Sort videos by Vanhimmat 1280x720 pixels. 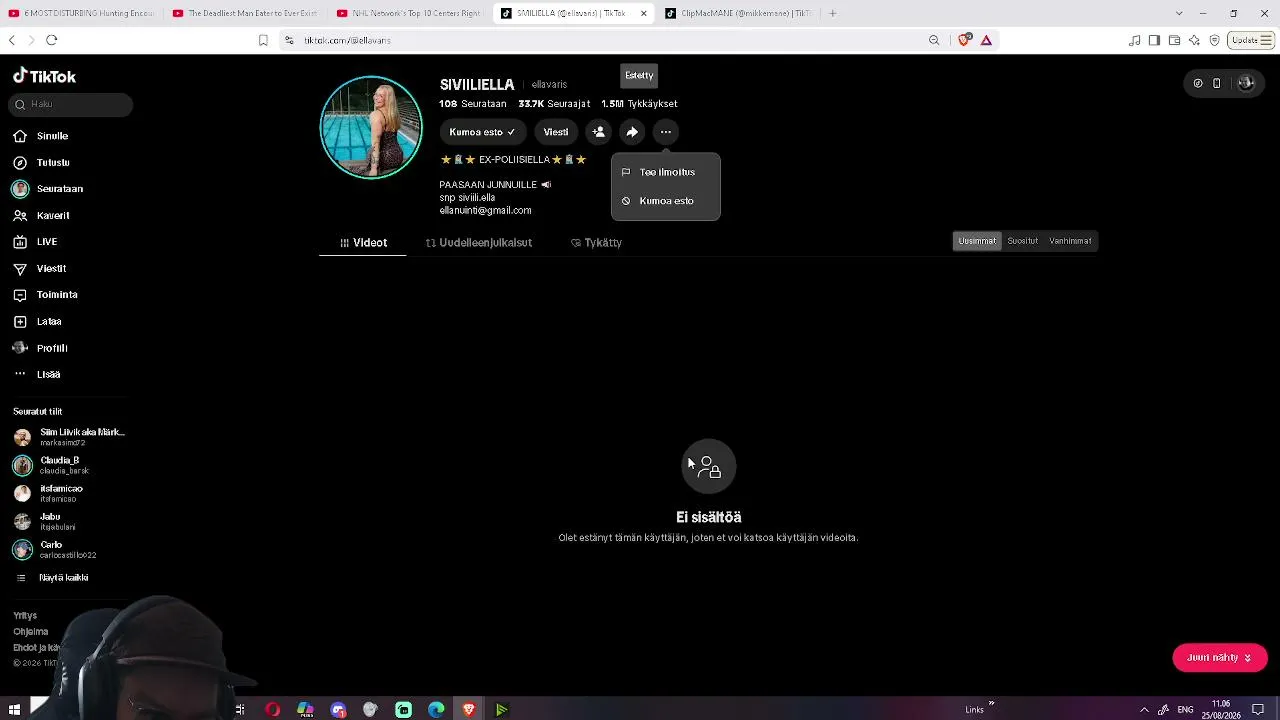click(x=1070, y=241)
